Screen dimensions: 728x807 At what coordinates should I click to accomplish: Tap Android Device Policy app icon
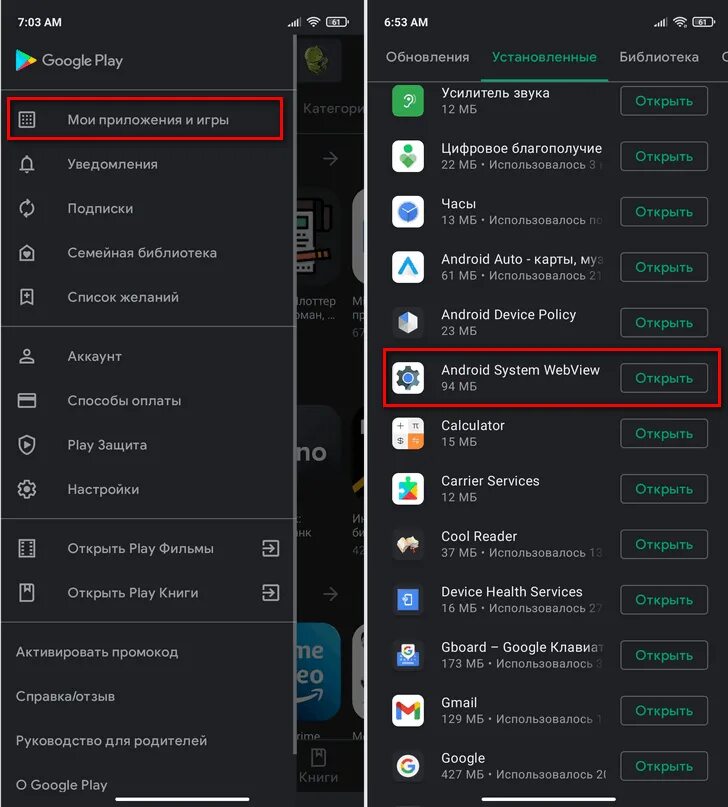[408, 323]
